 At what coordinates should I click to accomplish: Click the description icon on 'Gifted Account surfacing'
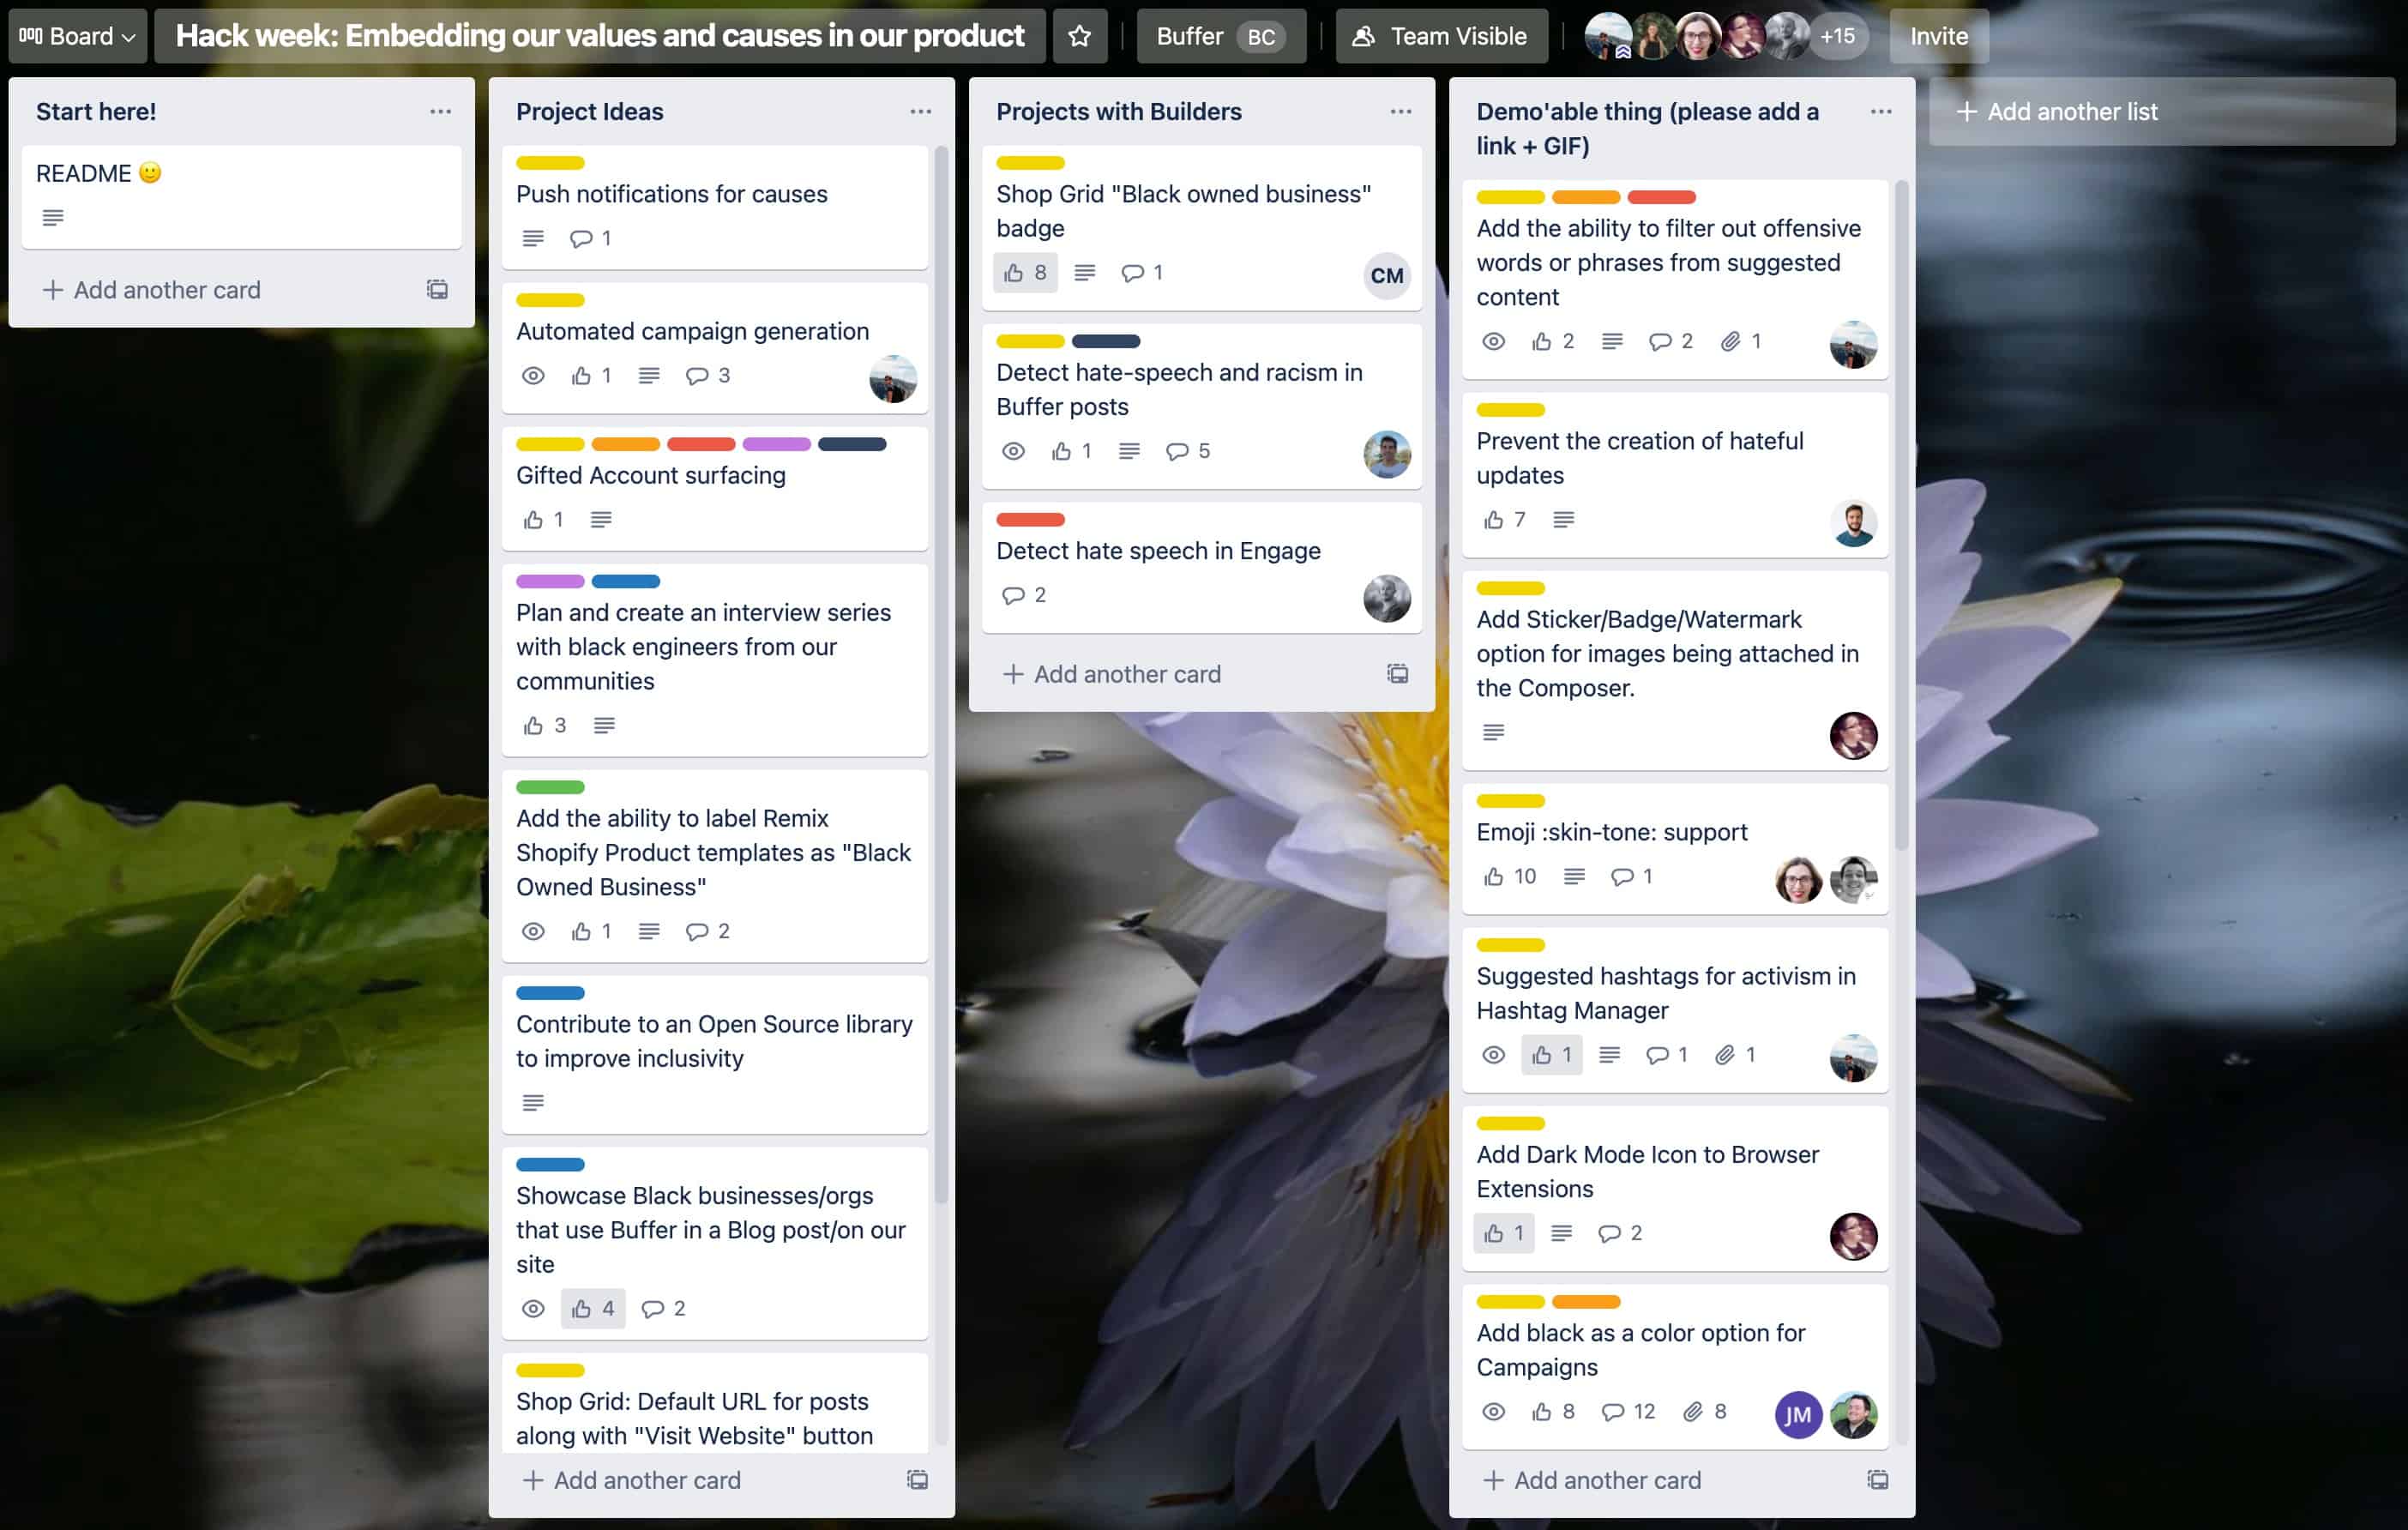[x=600, y=520]
